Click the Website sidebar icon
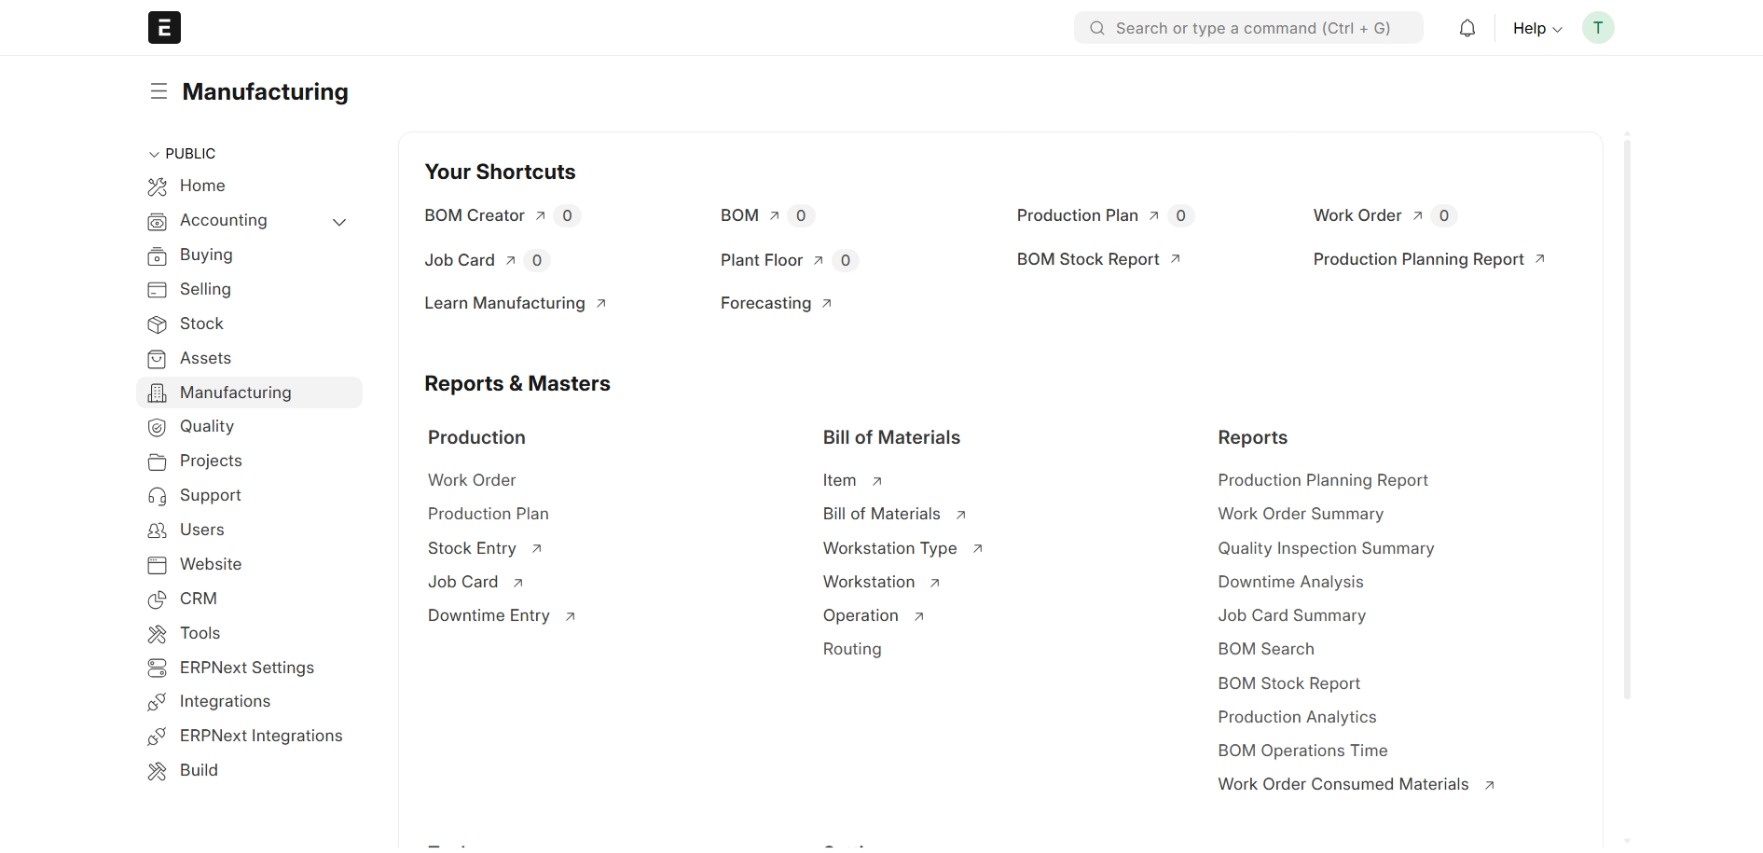Image resolution: width=1763 pixels, height=853 pixels. pos(157,565)
